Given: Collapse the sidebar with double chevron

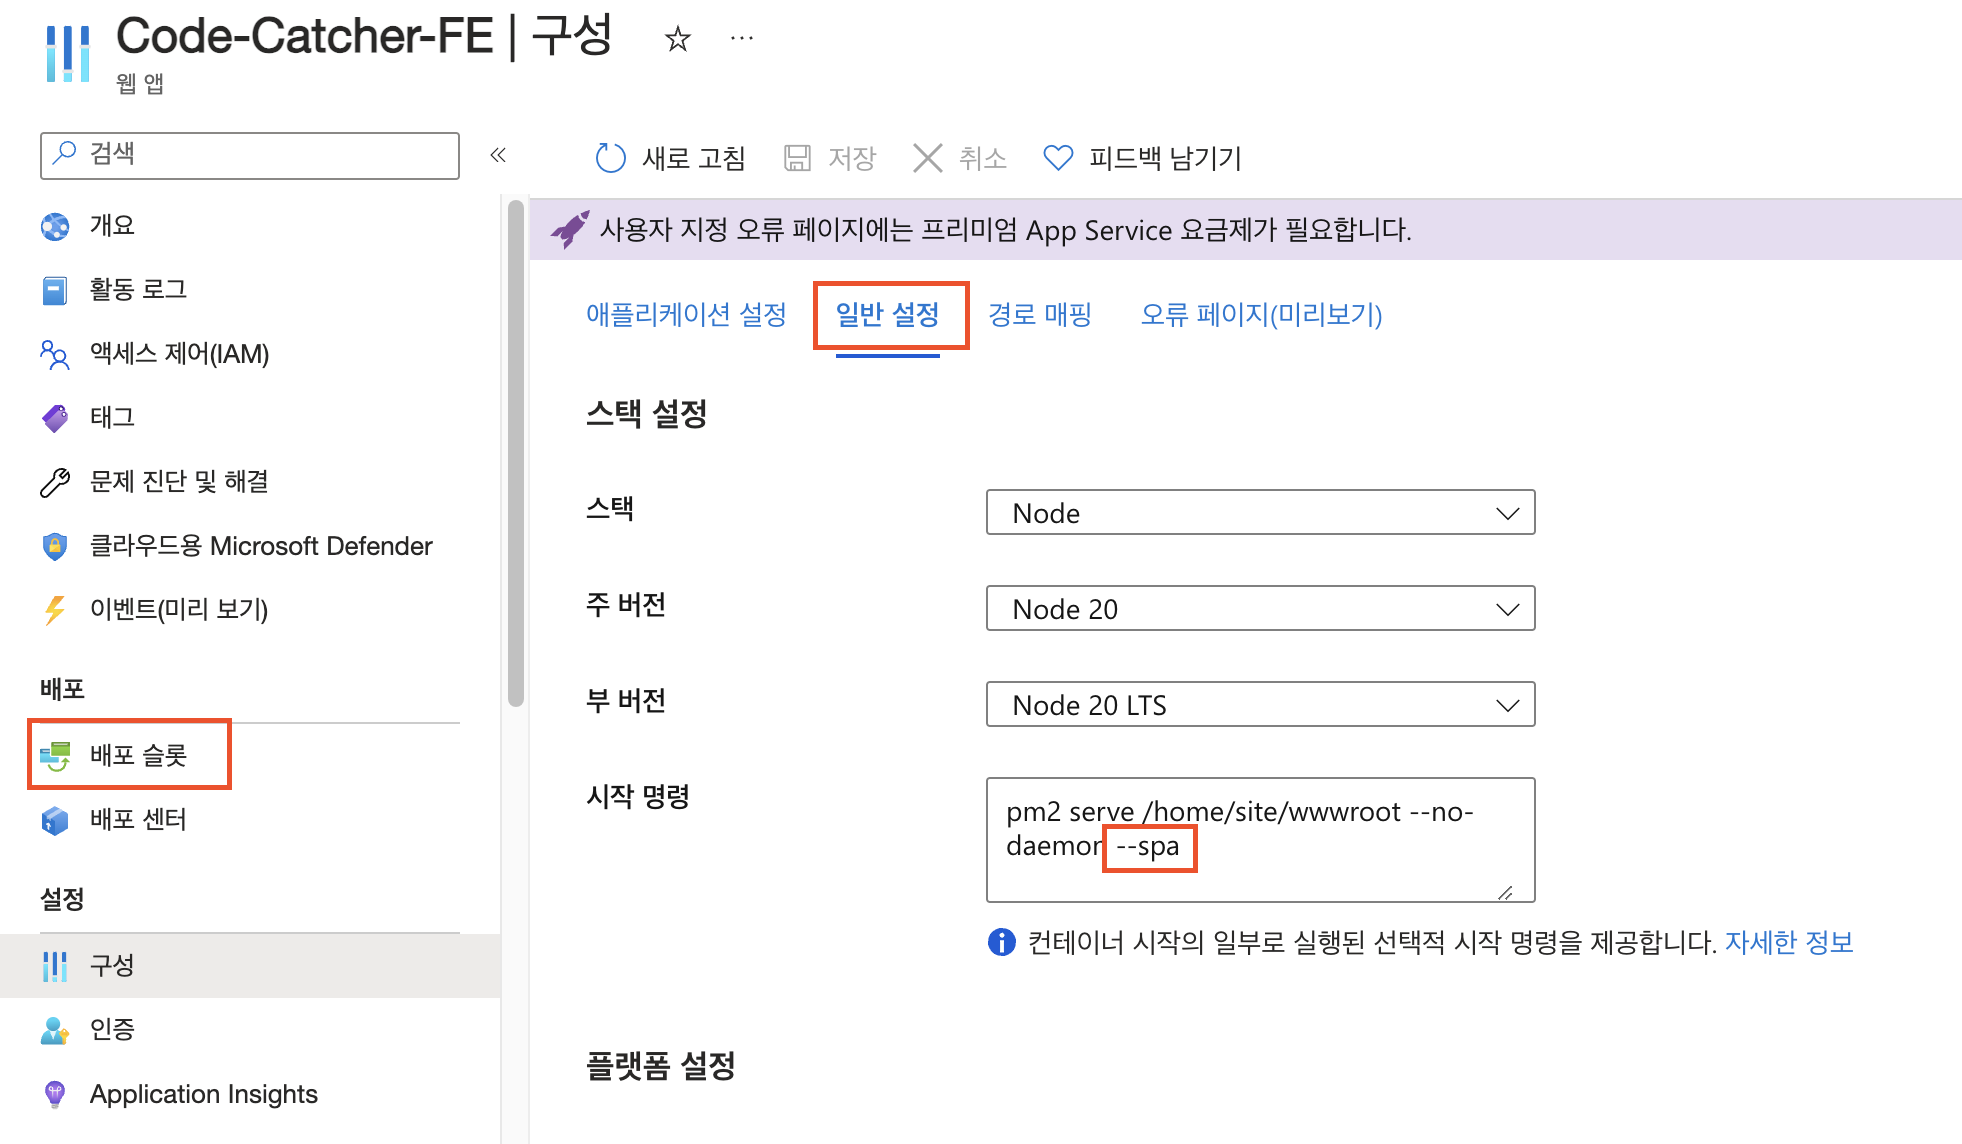Looking at the screenshot, I should [x=498, y=155].
